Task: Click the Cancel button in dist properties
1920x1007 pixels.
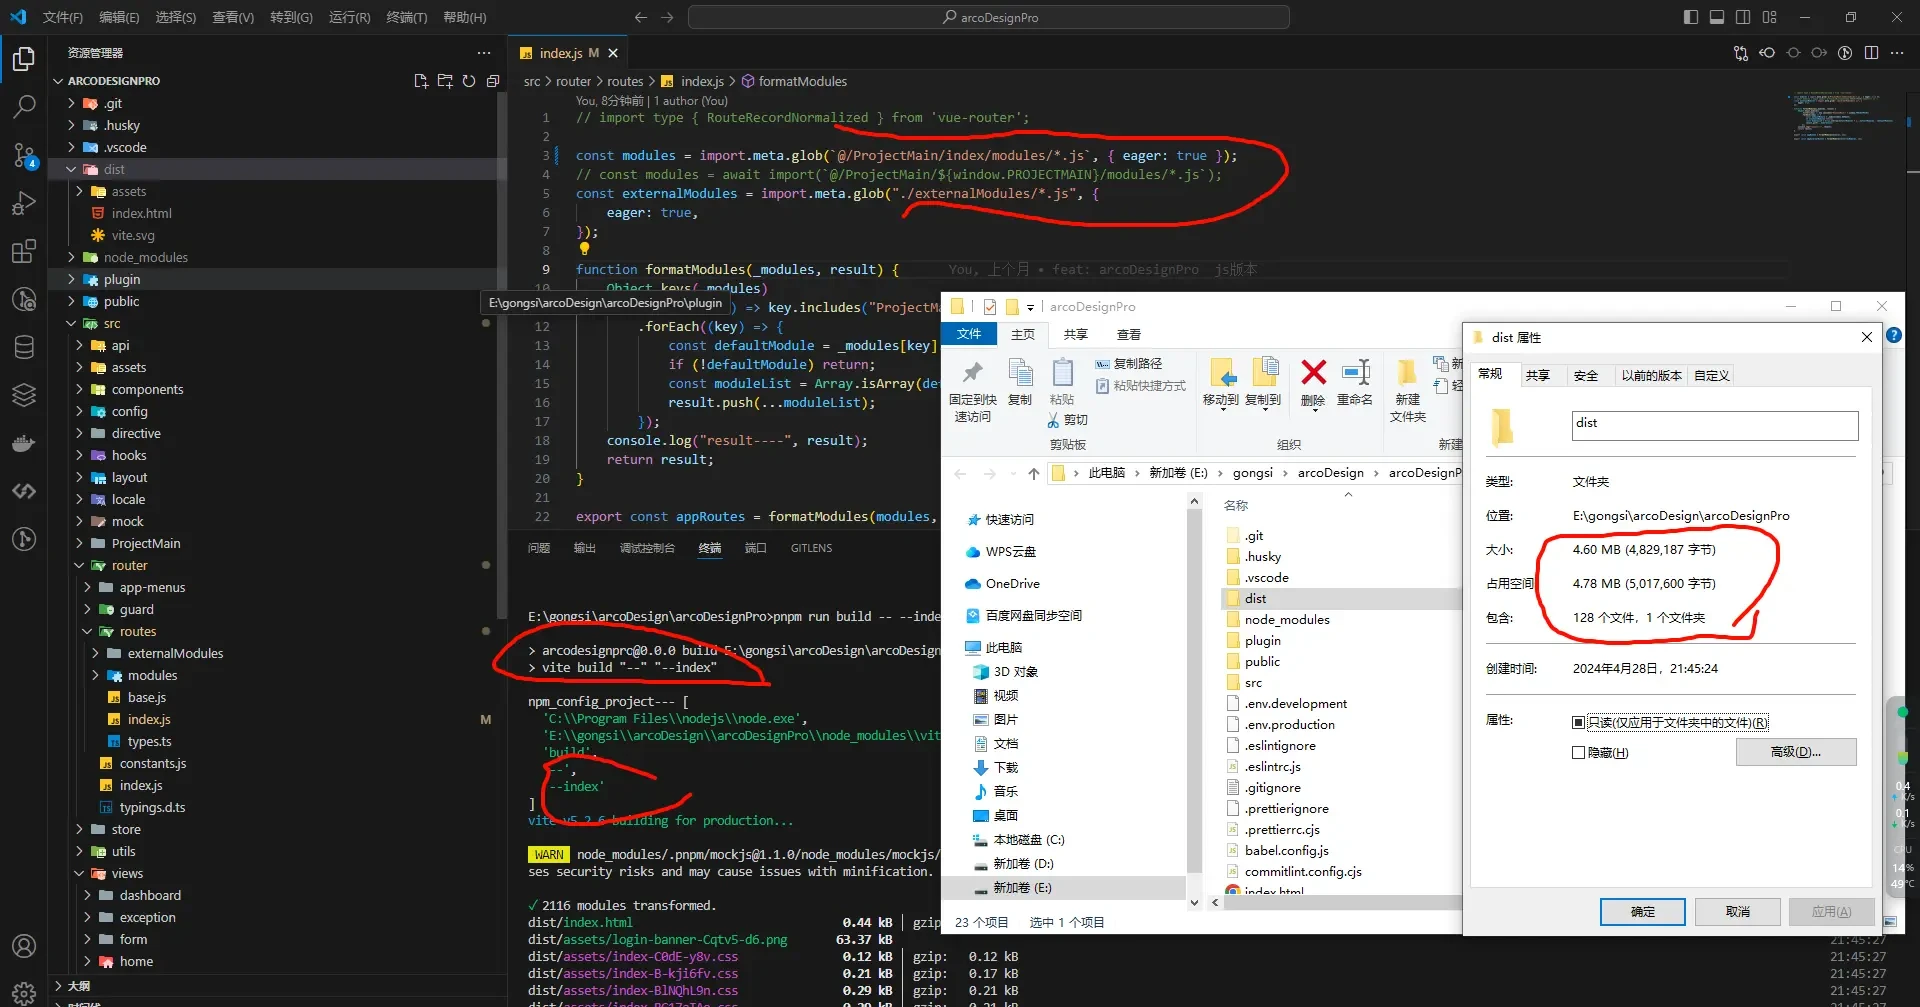Action: (x=1738, y=911)
